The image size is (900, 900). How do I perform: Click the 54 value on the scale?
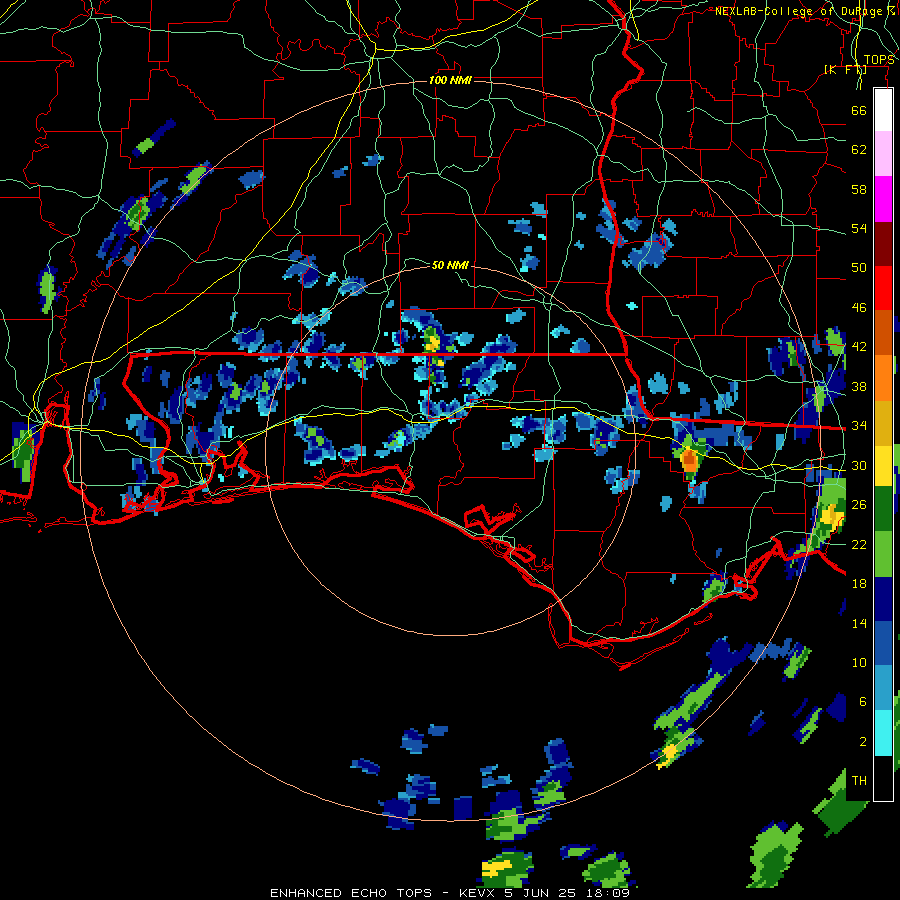coord(859,228)
